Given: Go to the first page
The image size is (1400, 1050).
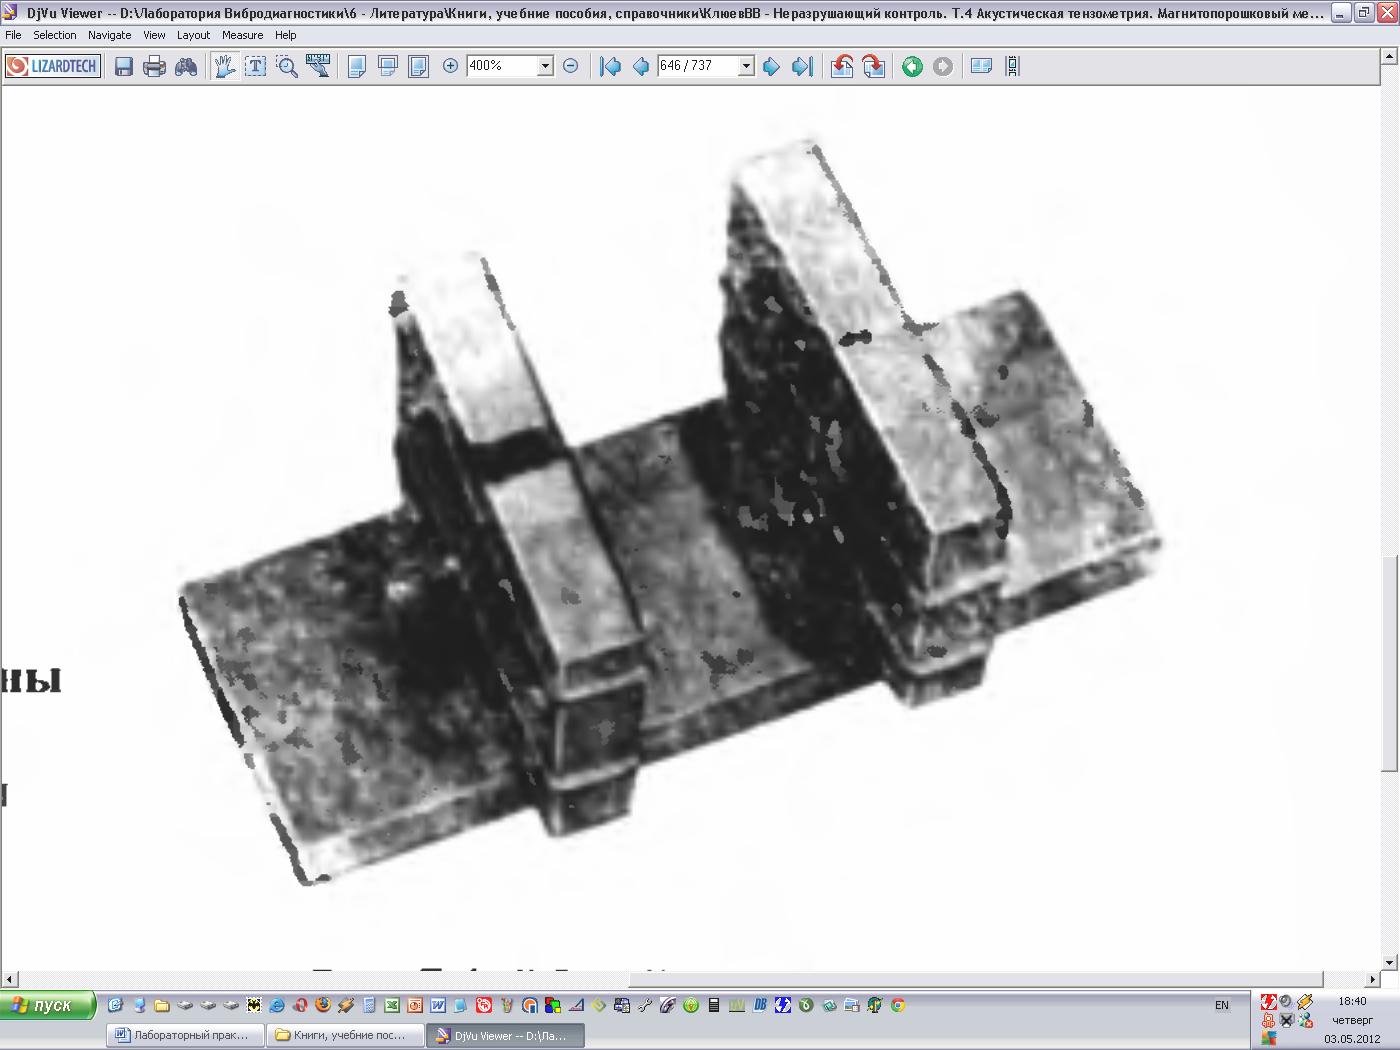Looking at the screenshot, I should coord(610,66).
